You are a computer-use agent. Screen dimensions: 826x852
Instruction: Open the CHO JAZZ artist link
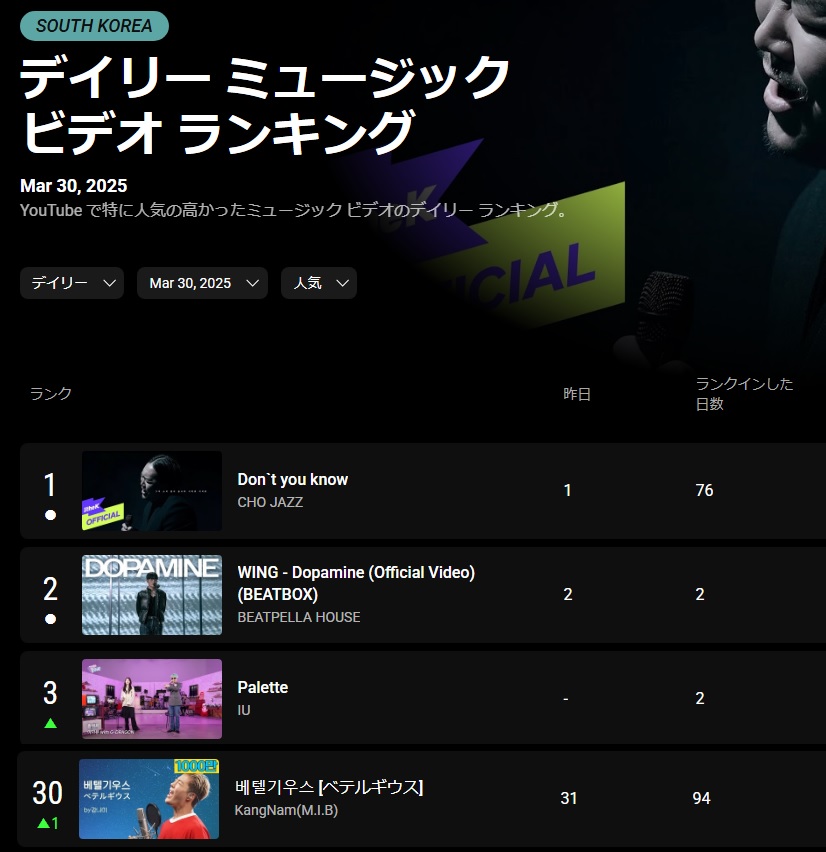click(x=270, y=502)
